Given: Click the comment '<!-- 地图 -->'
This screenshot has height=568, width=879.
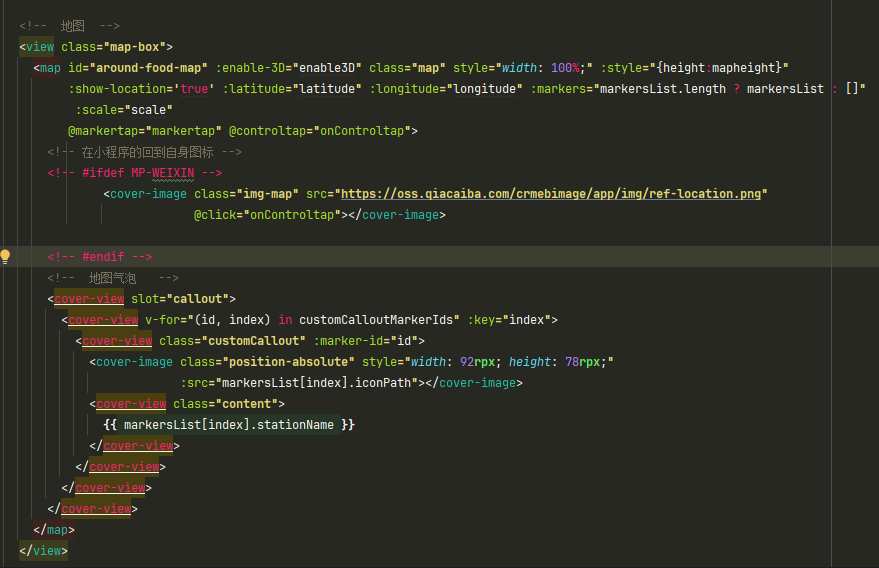Looking at the screenshot, I should tap(70, 26).
